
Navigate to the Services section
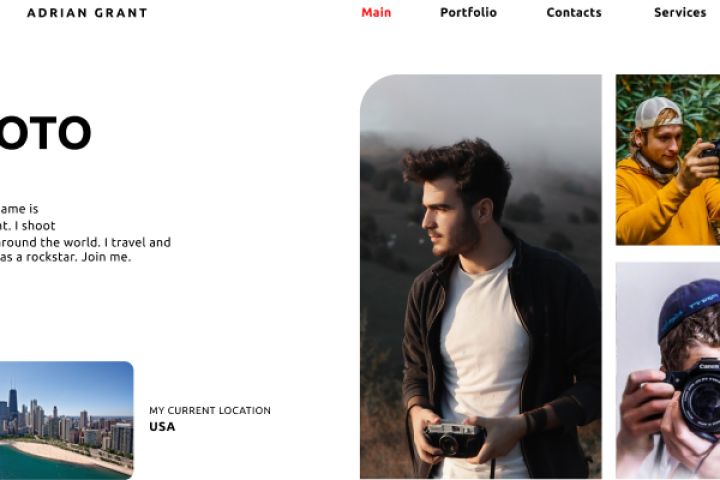[x=680, y=12]
